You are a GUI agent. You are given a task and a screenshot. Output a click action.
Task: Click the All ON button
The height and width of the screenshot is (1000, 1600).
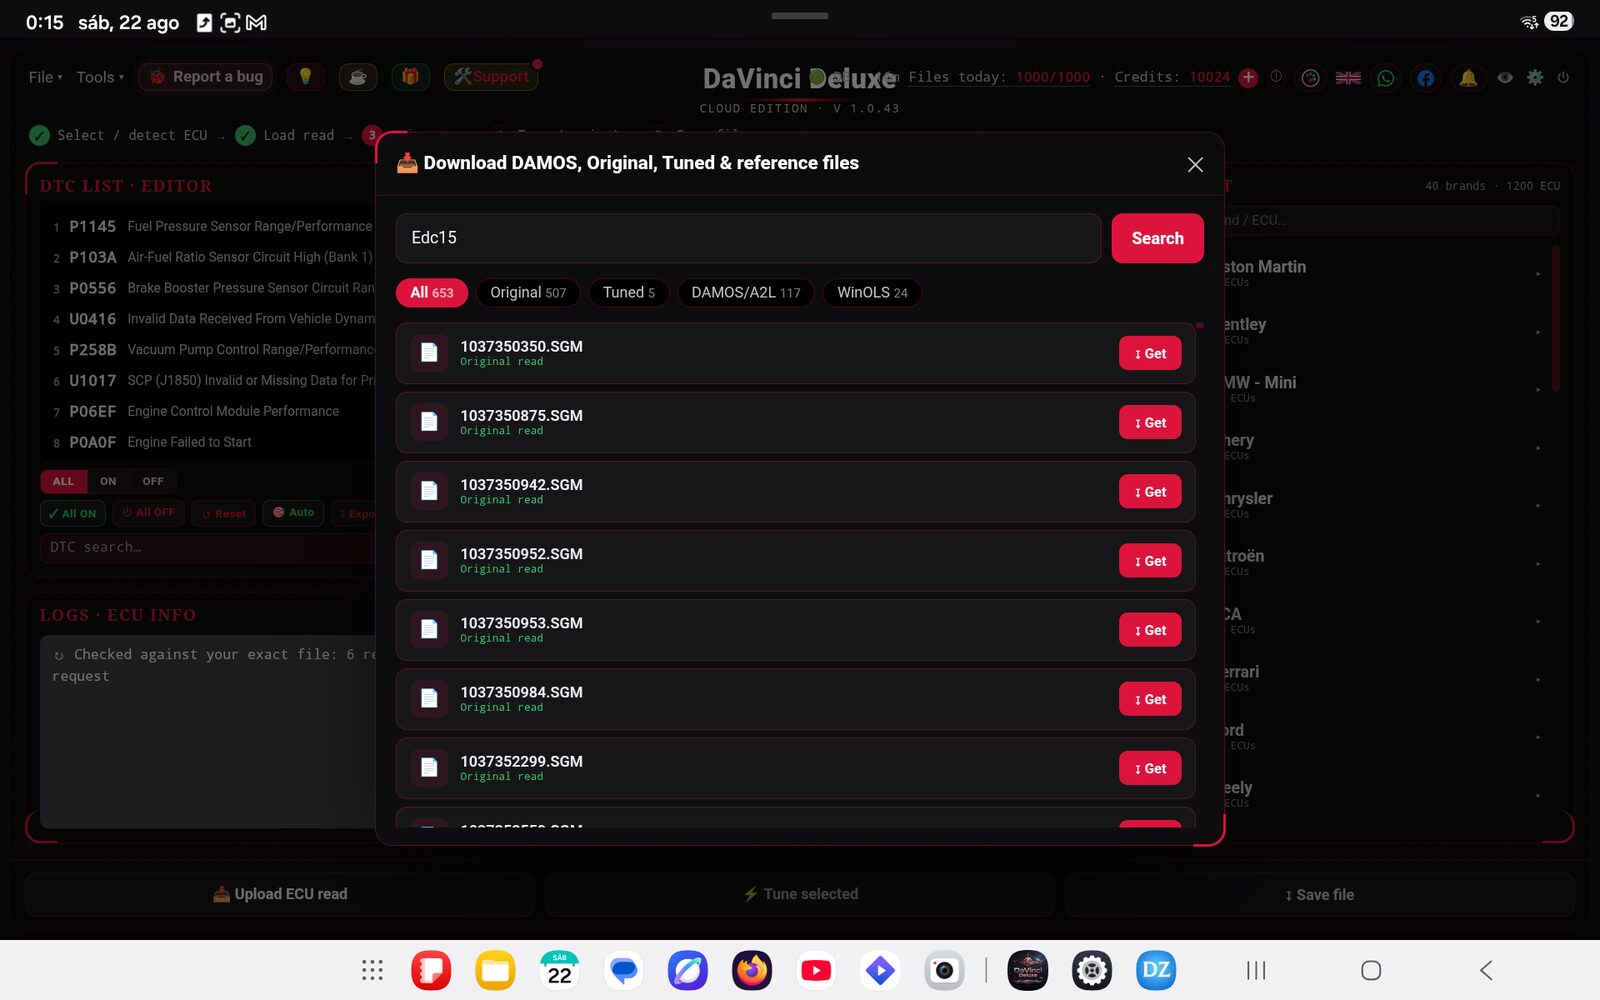click(x=72, y=513)
